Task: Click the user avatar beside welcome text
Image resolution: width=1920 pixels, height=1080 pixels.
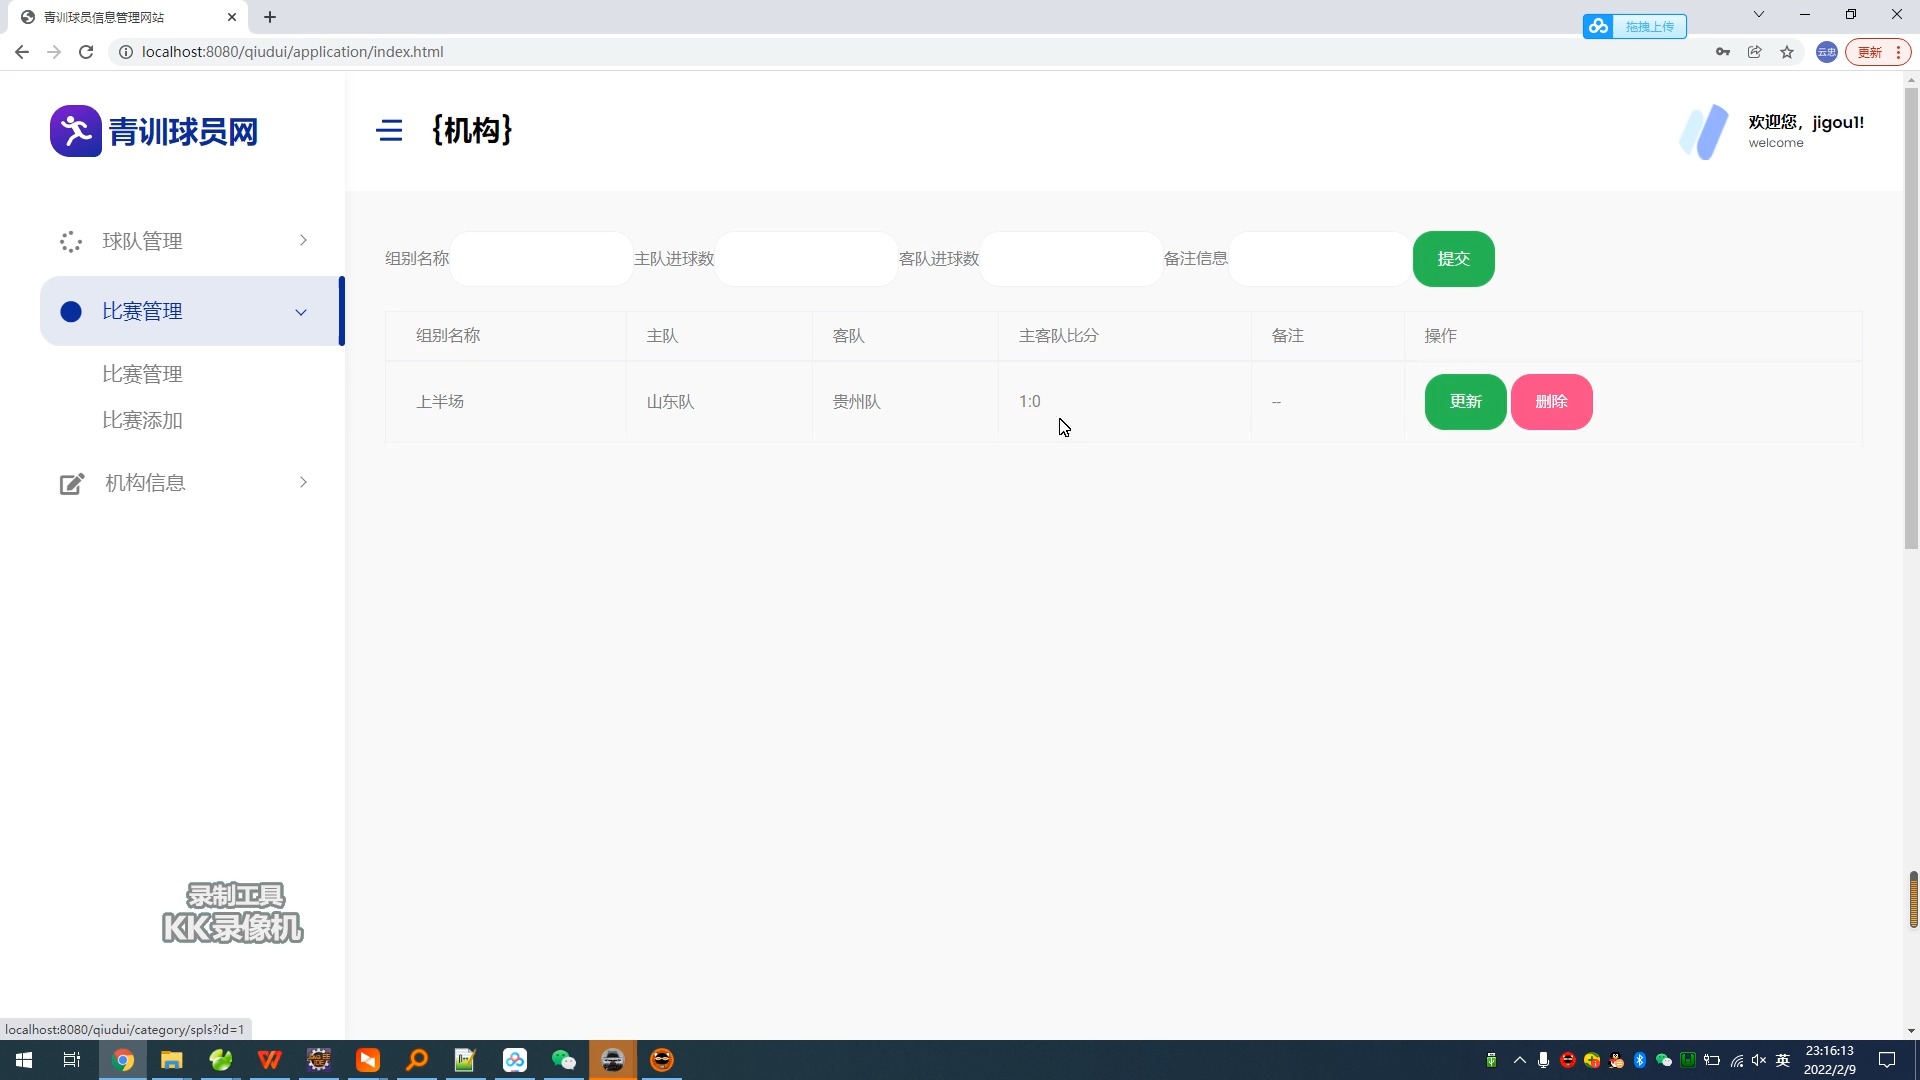Action: pyautogui.click(x=1704, y=131)
